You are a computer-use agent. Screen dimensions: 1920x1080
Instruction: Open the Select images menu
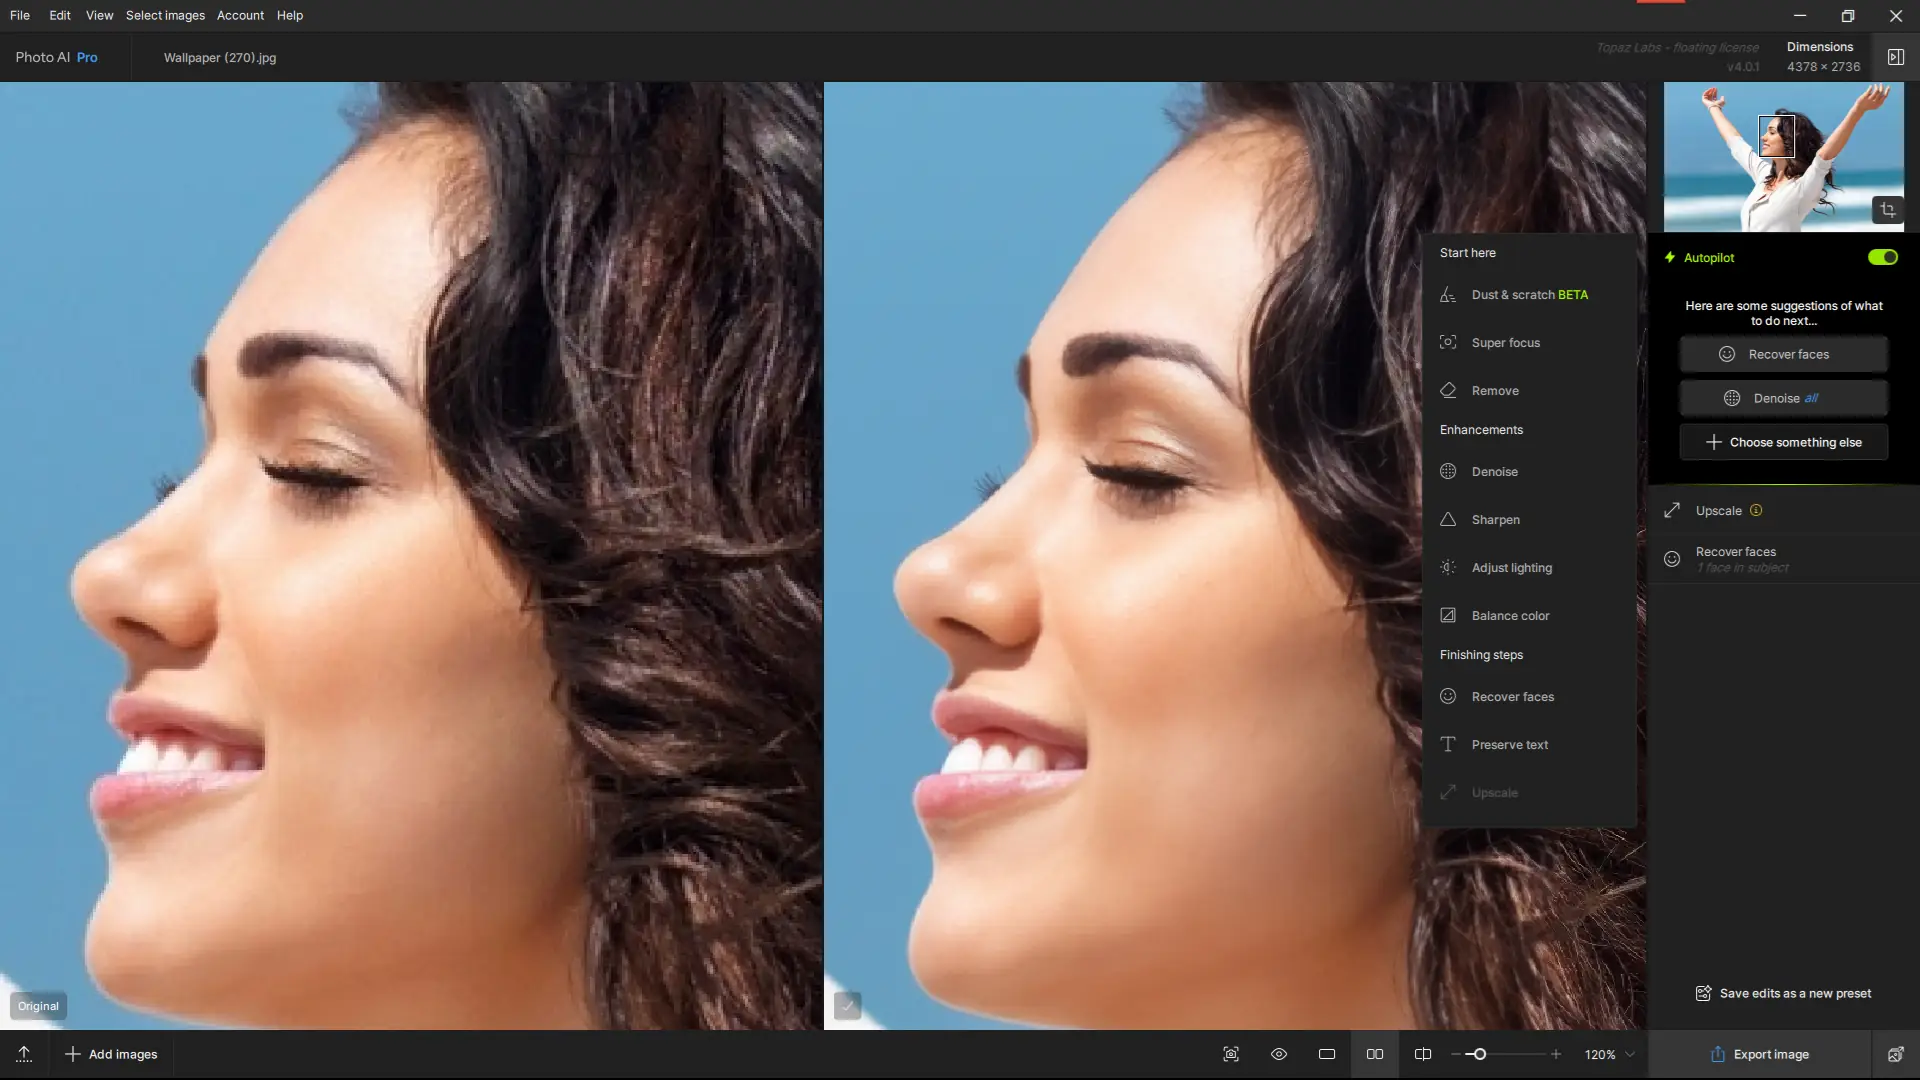(165, 15)
